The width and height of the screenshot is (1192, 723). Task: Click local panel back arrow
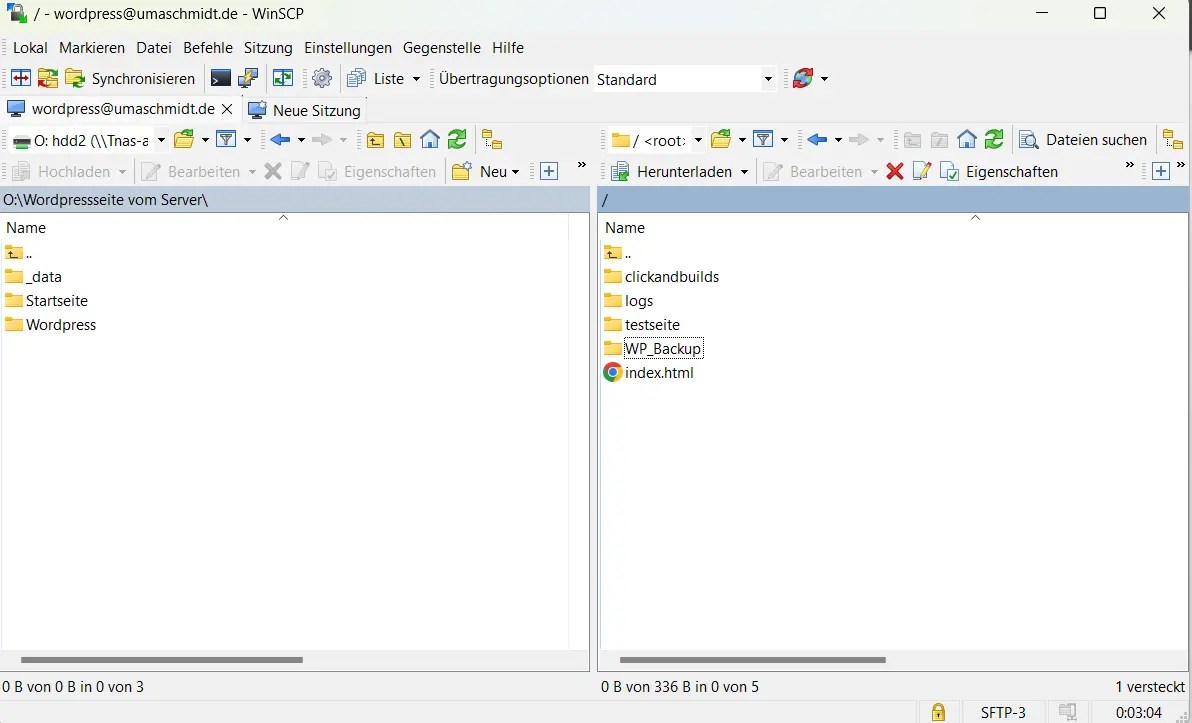pyautogui.click(x=281, y=140)
